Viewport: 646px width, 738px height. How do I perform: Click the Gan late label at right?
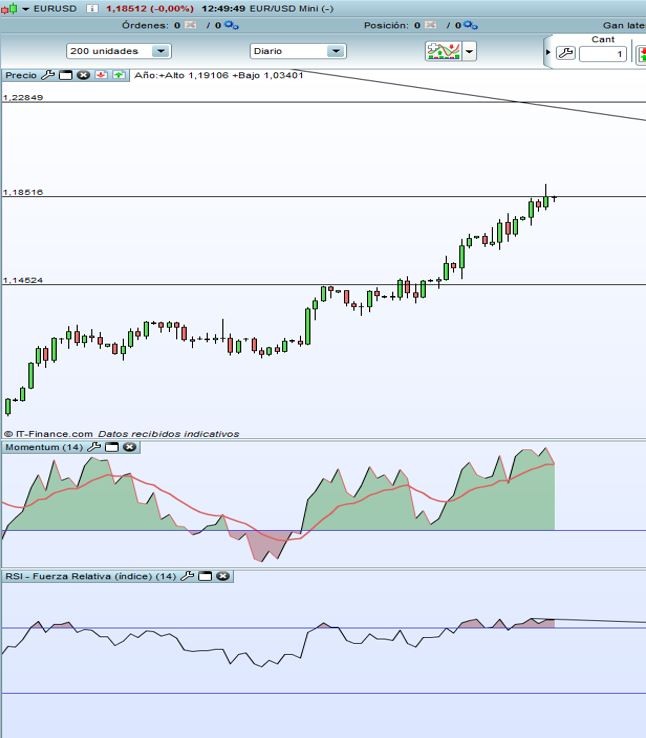tap(624, 25)
